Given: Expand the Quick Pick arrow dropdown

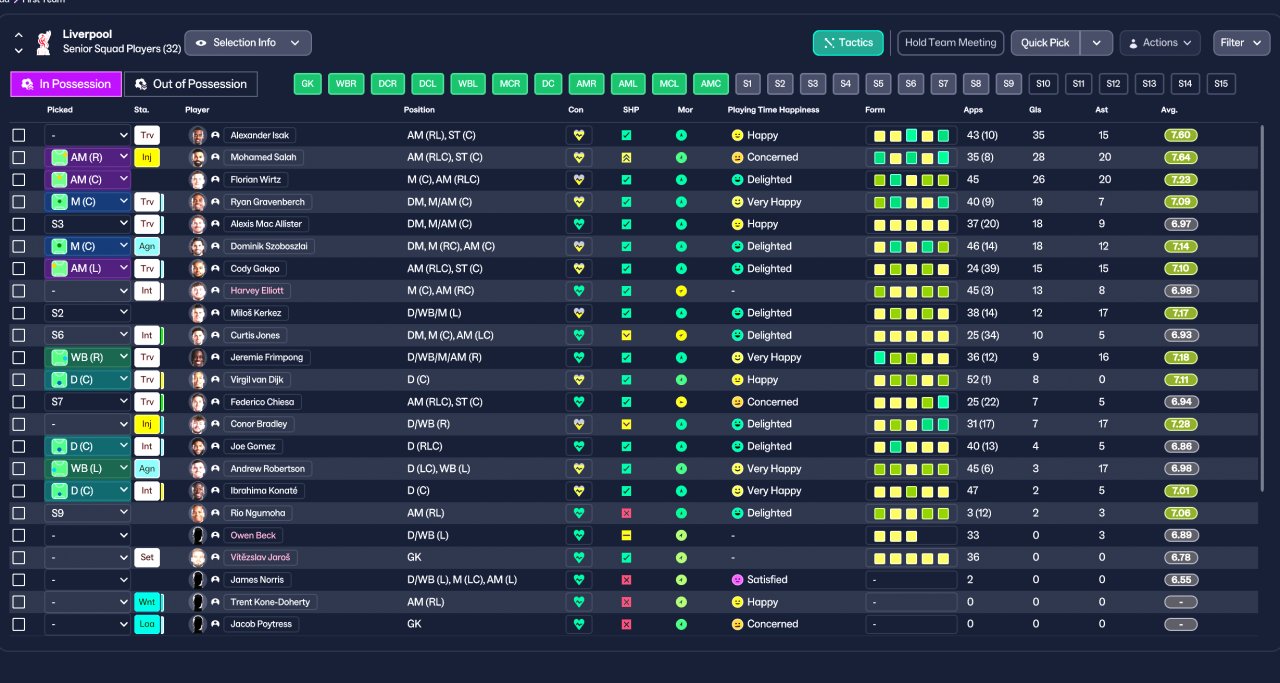Looking at the screenshot, I should (x=1097, y=43).
